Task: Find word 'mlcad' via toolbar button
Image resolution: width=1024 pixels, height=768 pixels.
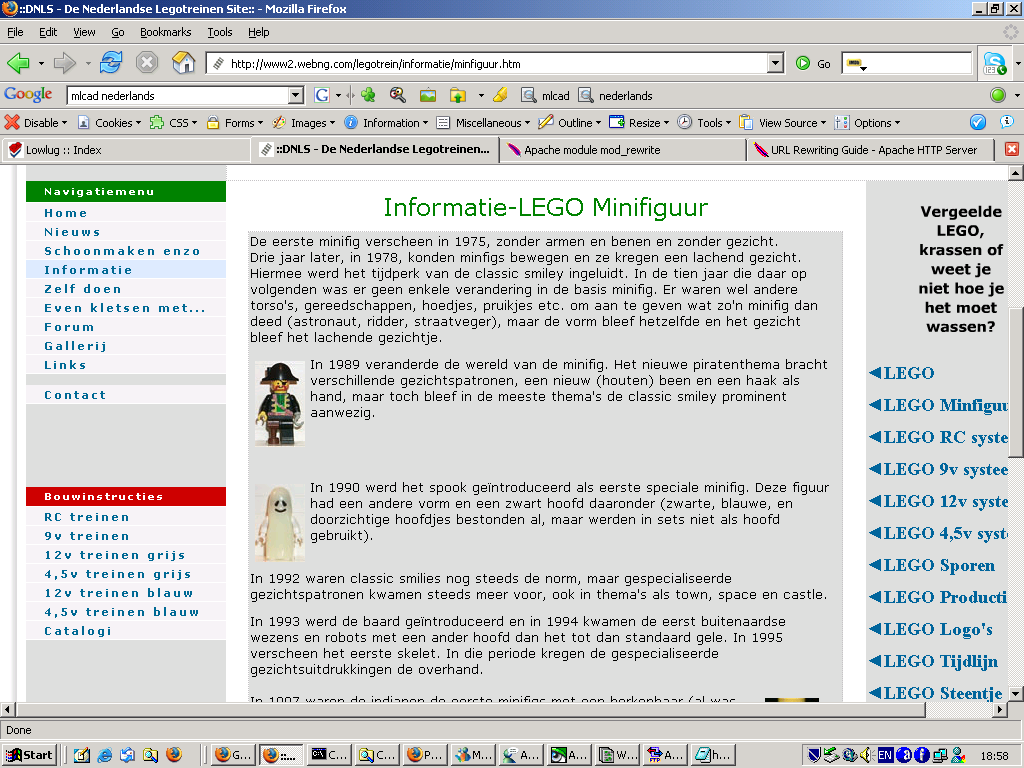Action: coord(545,95)
